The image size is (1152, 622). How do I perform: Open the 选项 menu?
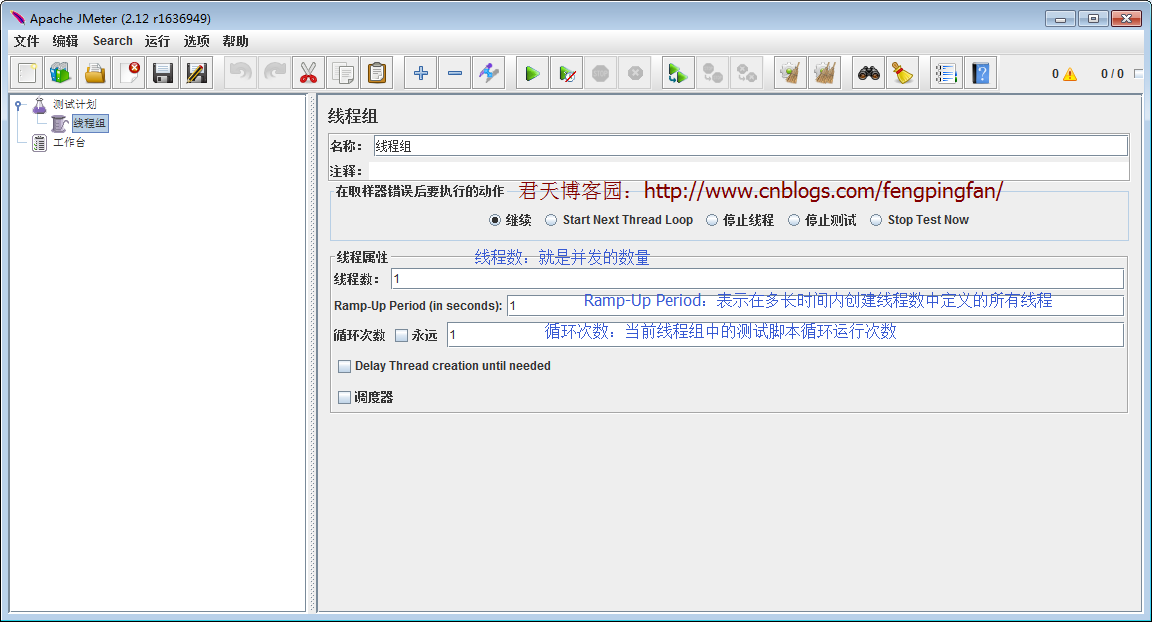pyautogui.click(x=196, y=41)
